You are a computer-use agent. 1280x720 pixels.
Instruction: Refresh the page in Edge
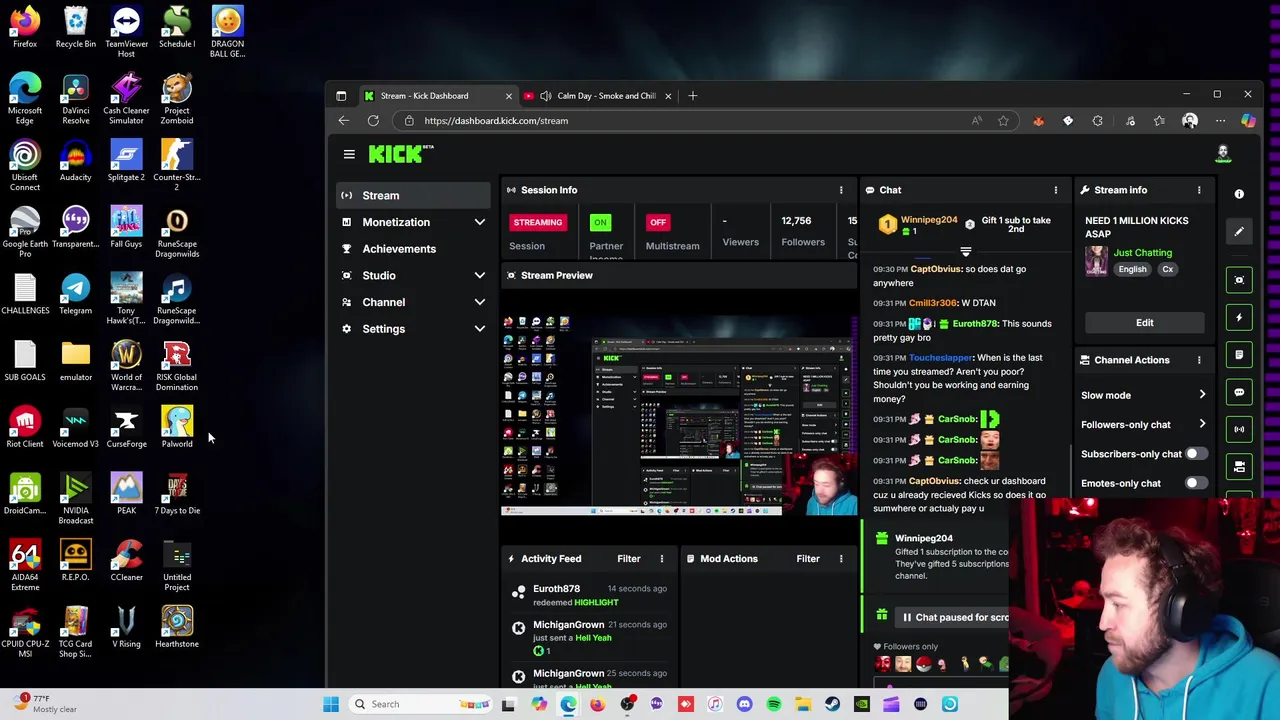(373, 121)
